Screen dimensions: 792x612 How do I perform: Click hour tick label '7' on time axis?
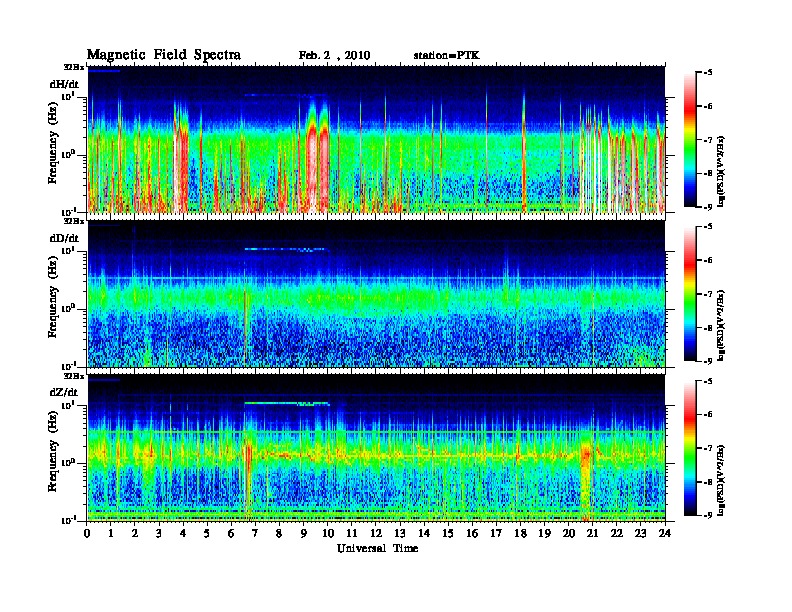(x=255, y=533)
